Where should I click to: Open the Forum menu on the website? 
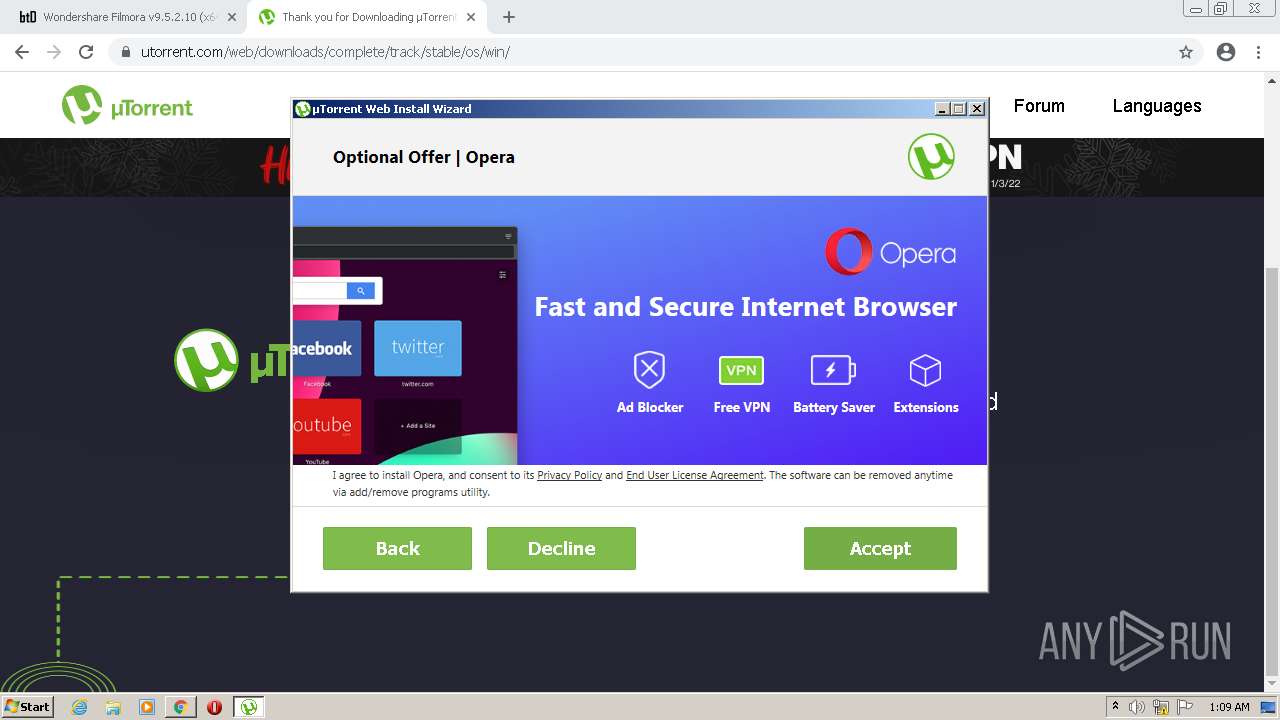tap(1039, 106)
